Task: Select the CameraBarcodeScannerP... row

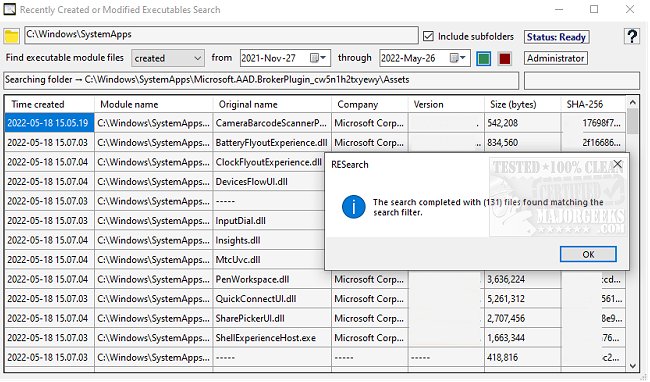Action: (x=271, y=123)
